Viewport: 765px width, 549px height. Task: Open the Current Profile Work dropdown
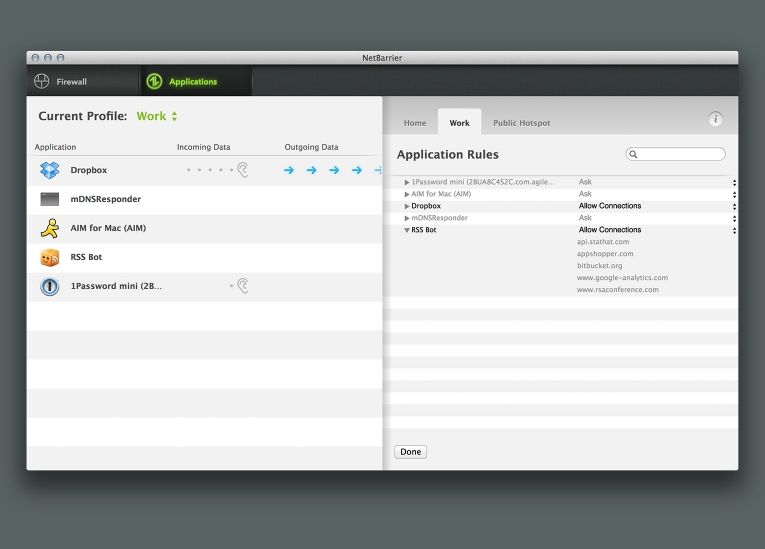click(x=157, y=116)
